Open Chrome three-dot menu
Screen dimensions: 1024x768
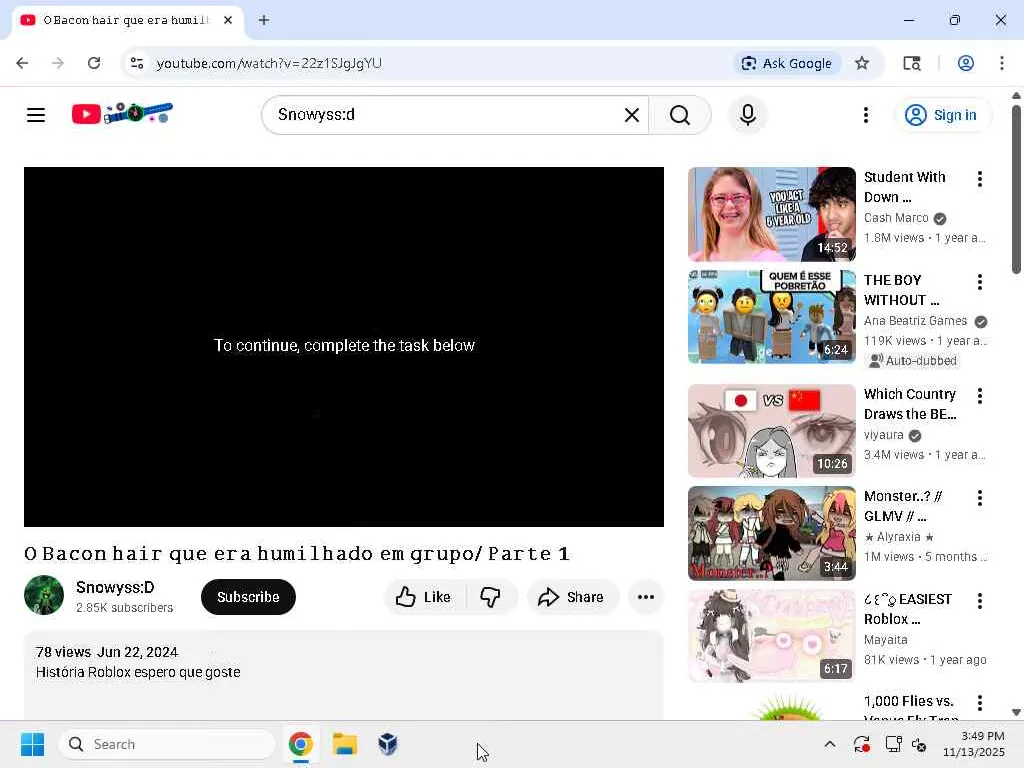(1002, 63)
